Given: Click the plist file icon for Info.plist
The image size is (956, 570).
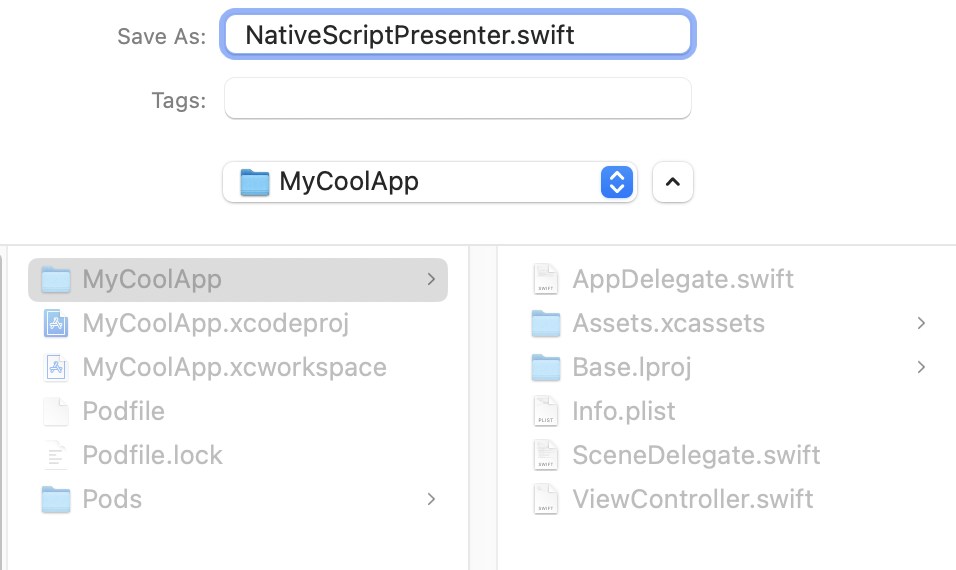Looking at the screenshot, I should tap(546, 411).
